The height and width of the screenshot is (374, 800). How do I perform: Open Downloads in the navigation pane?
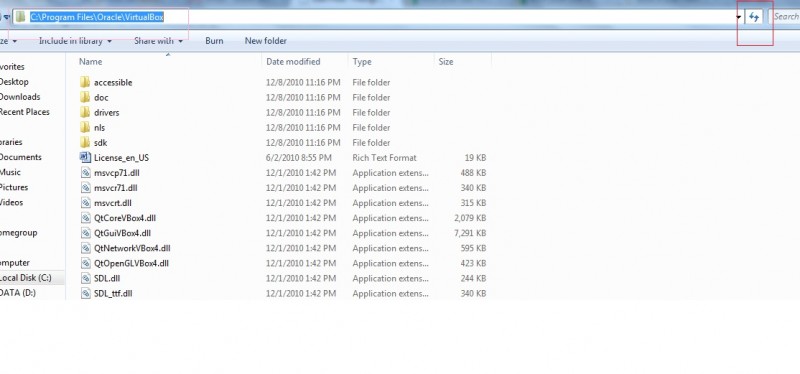point(20,97)
